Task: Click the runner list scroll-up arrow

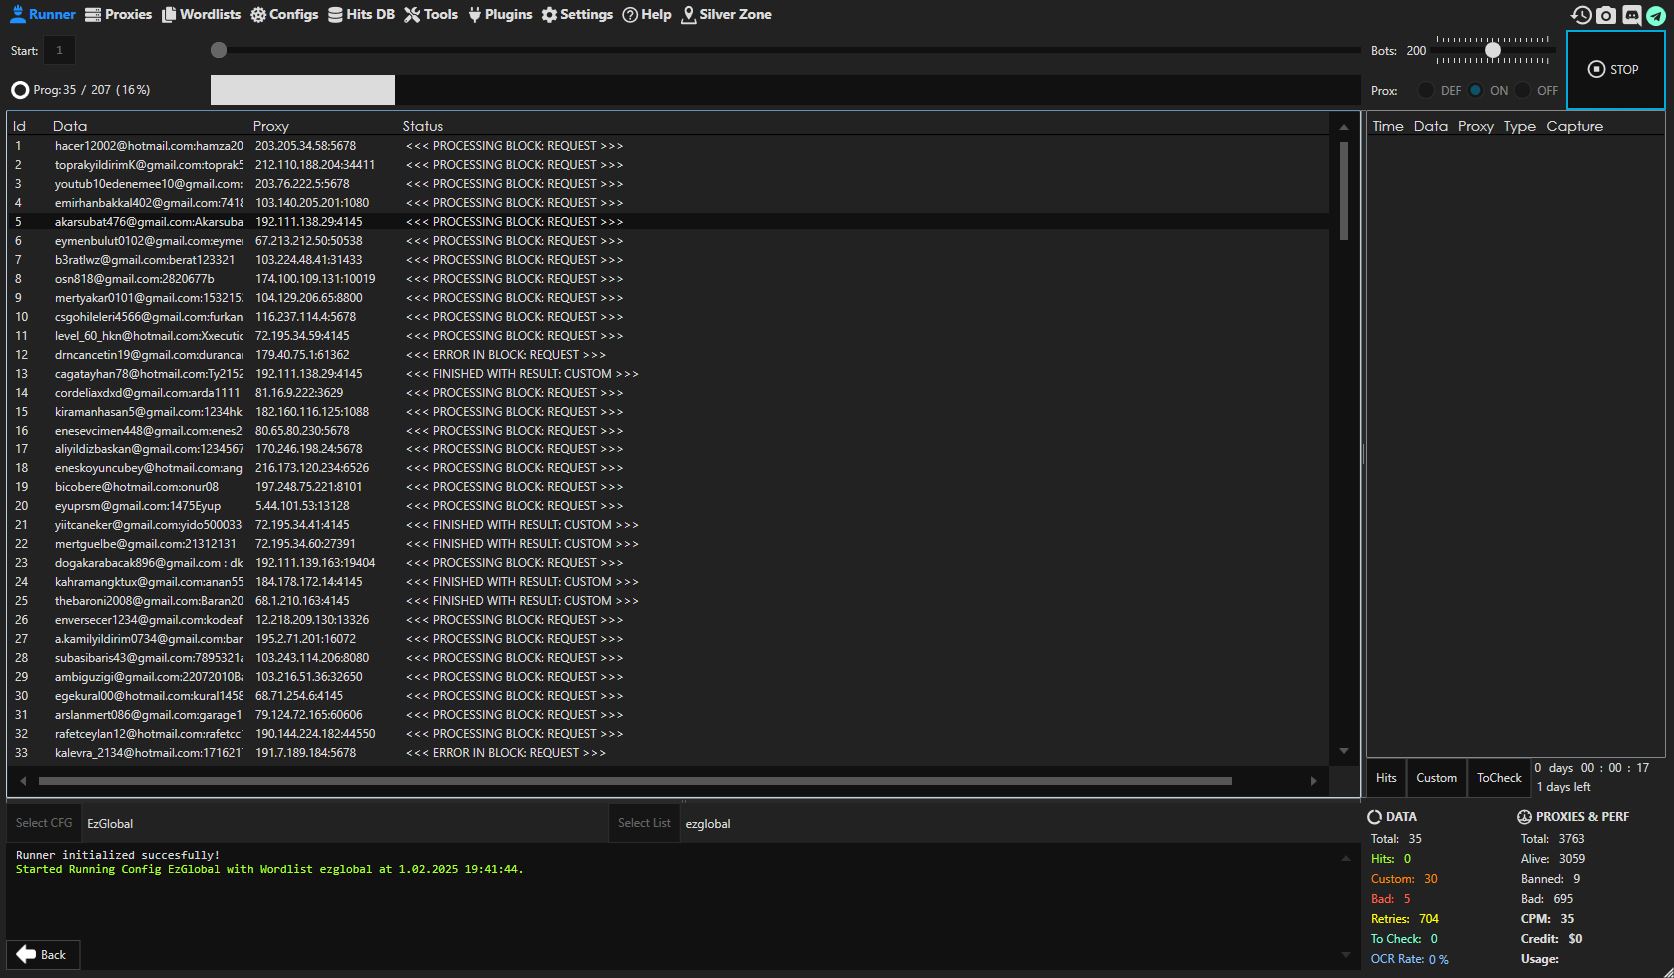Action: 1344,127
